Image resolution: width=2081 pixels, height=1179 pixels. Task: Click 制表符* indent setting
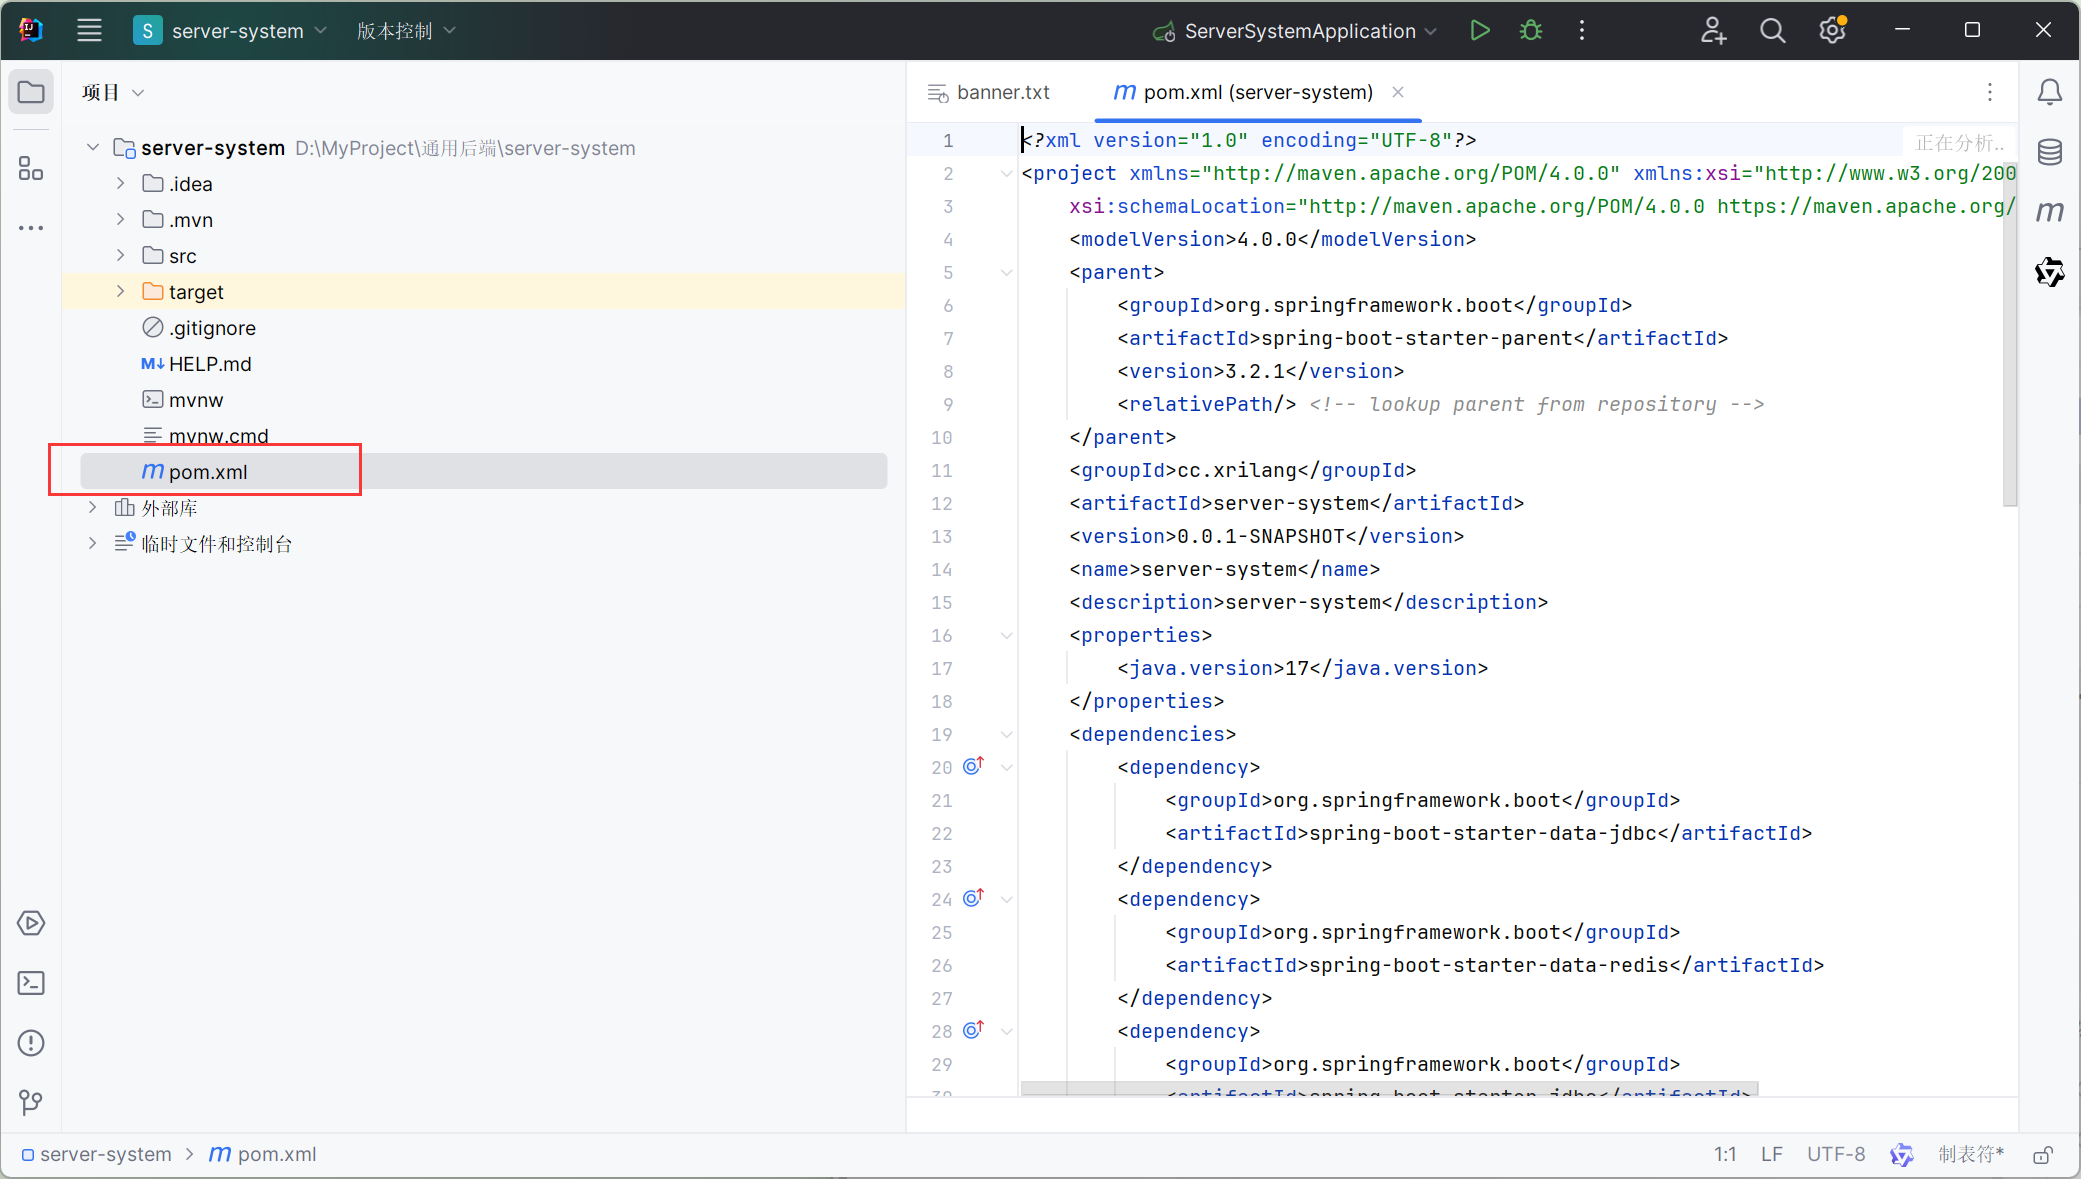point(1971,1154)
